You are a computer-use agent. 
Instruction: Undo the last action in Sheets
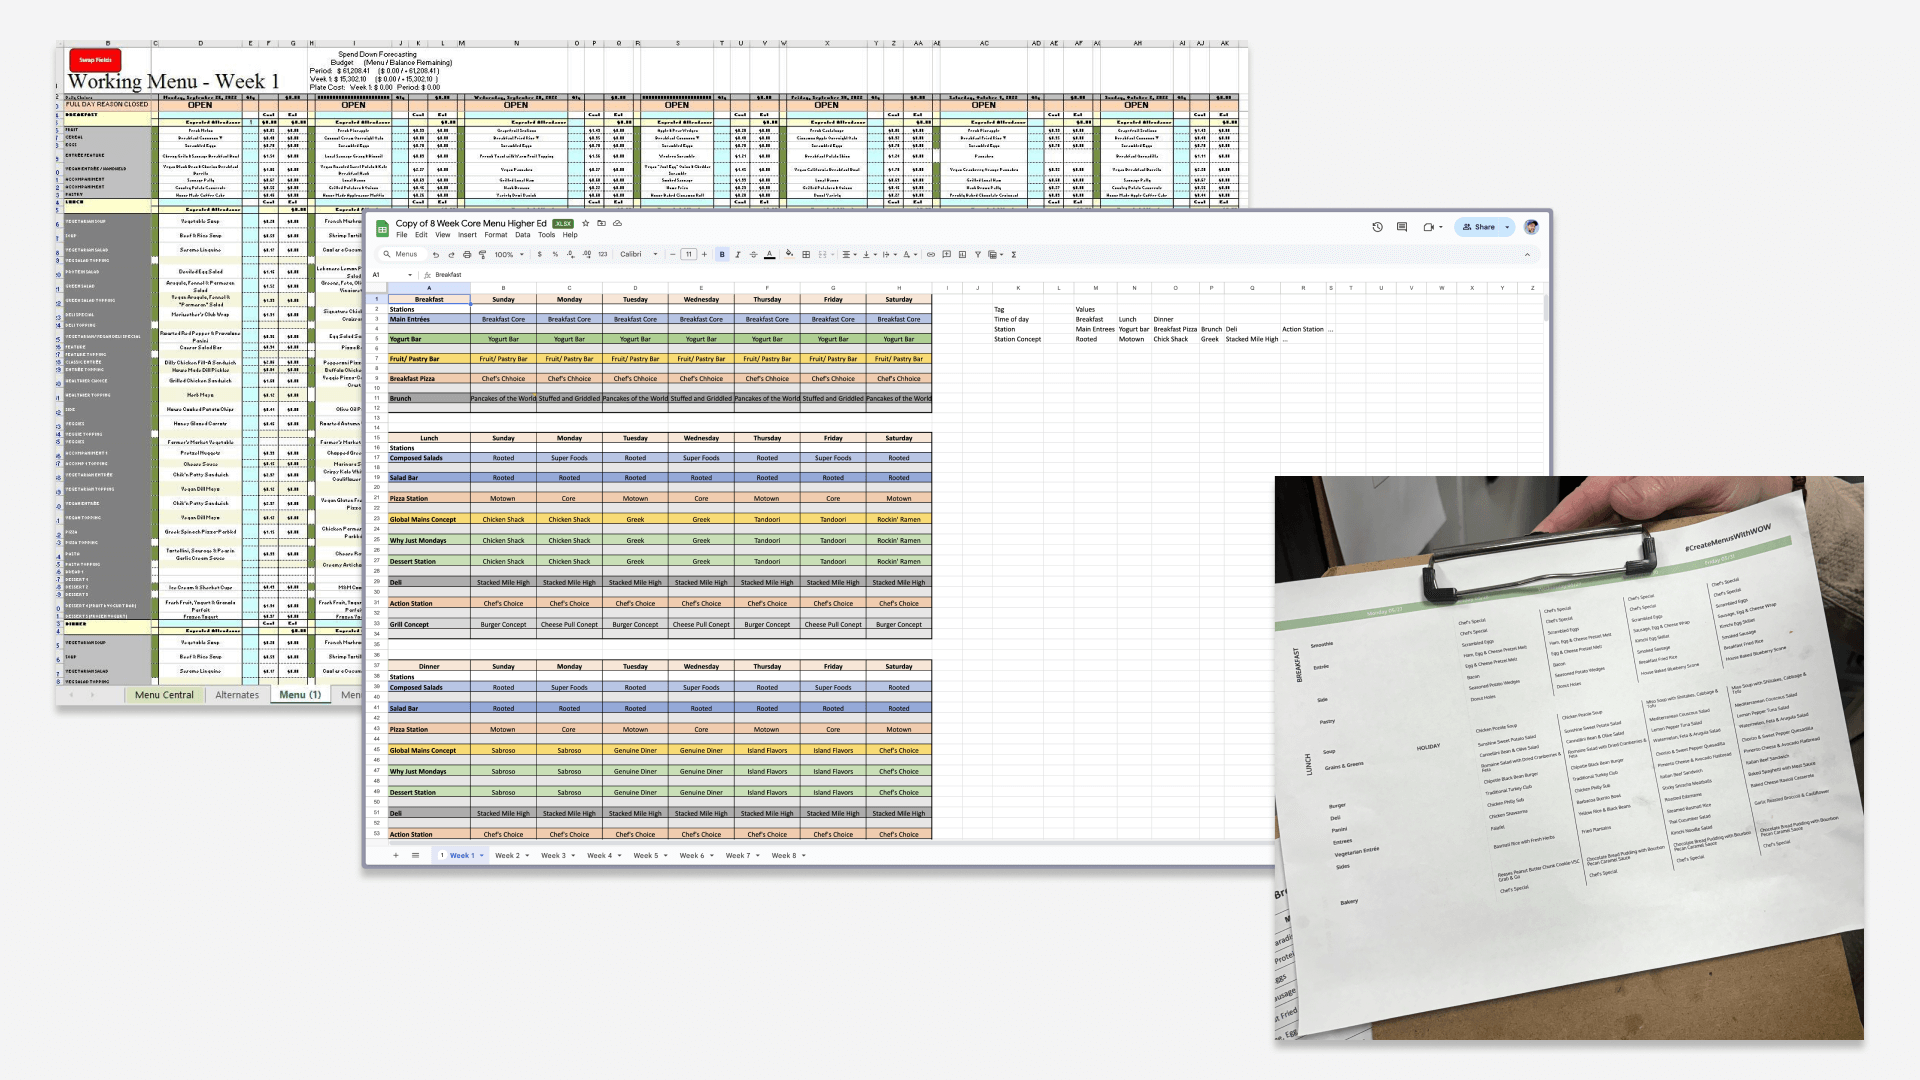435,255
